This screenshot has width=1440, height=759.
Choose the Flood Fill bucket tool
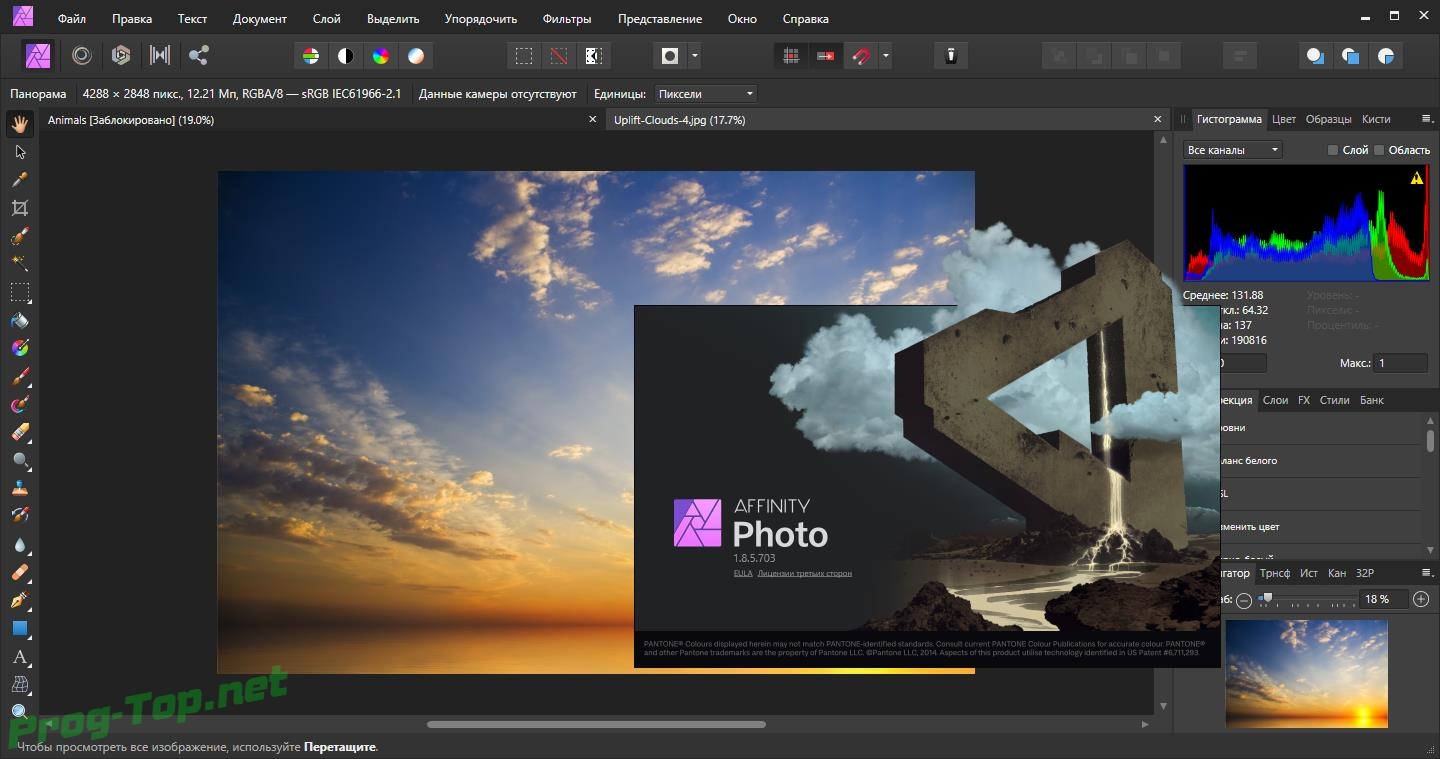tap(19, 321)
